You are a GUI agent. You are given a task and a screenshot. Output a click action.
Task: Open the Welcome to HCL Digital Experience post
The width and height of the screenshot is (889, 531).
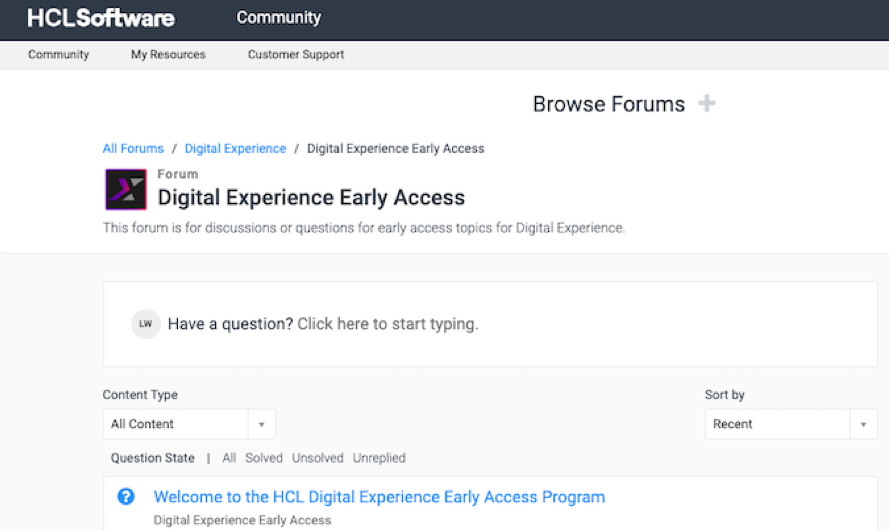coord(379,497)
